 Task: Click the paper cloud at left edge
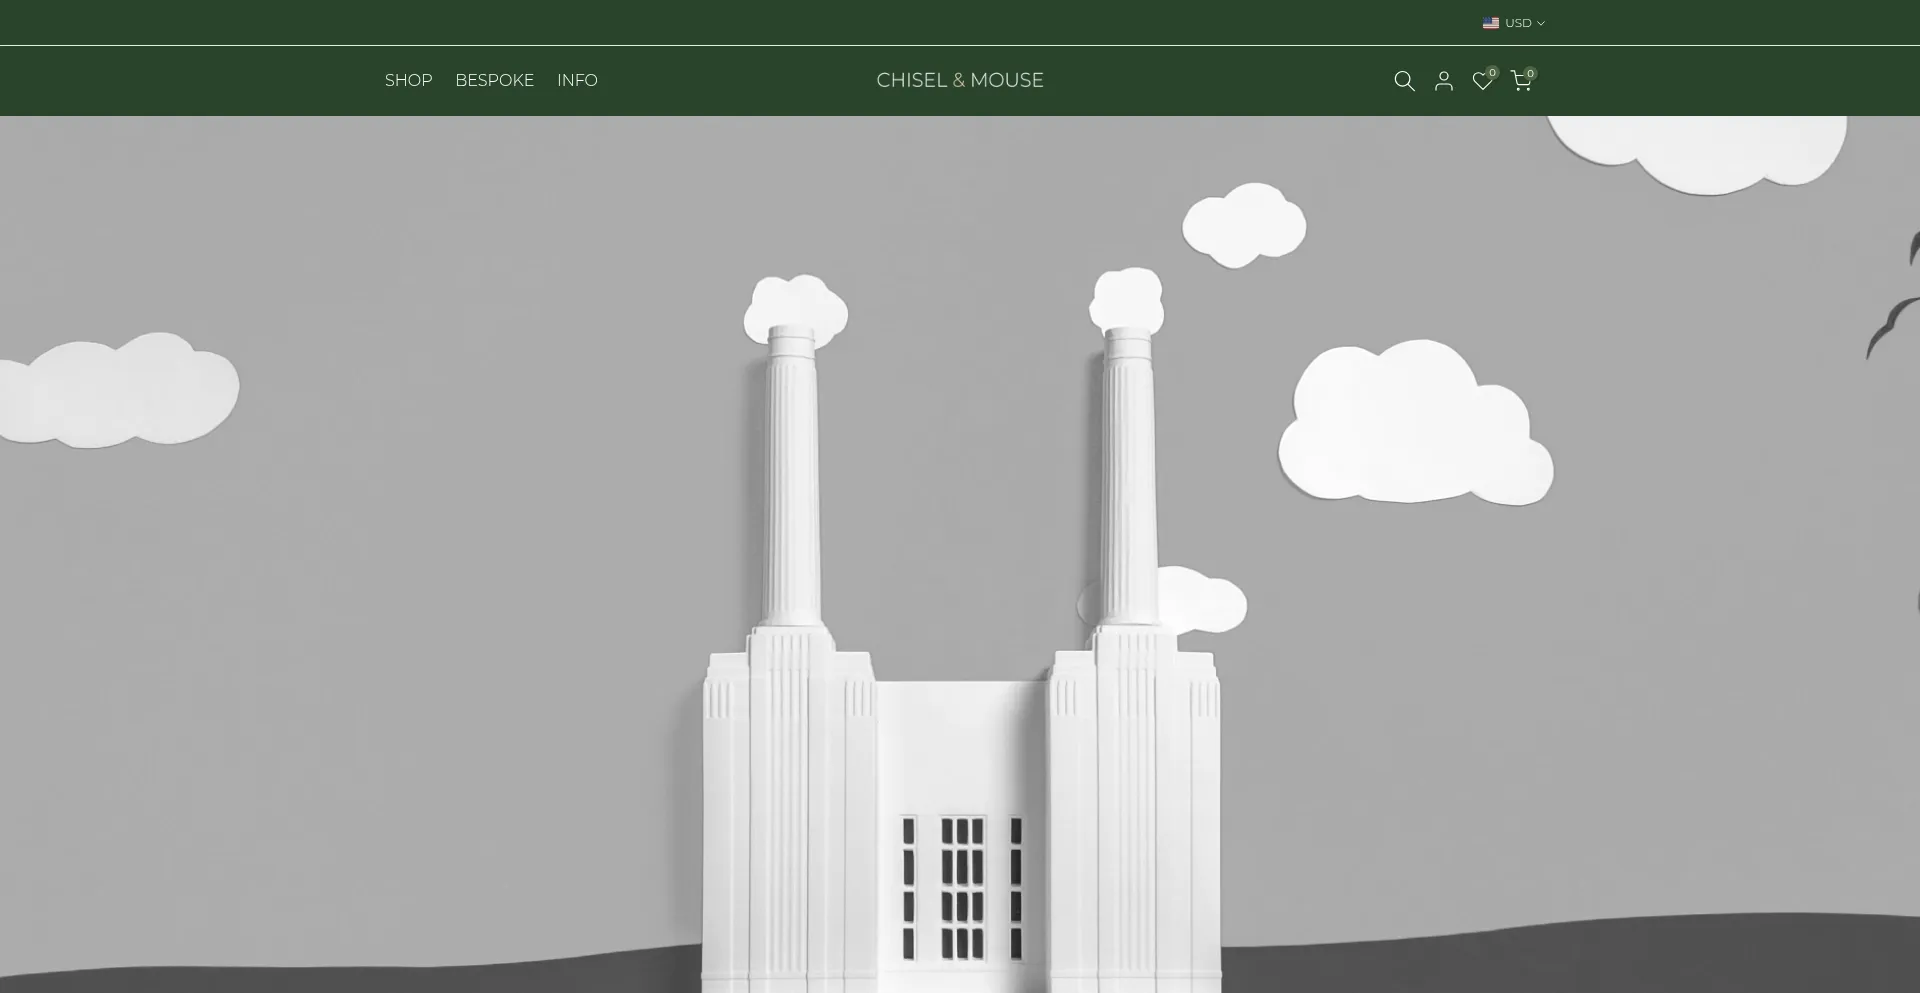tap(120, 392)
